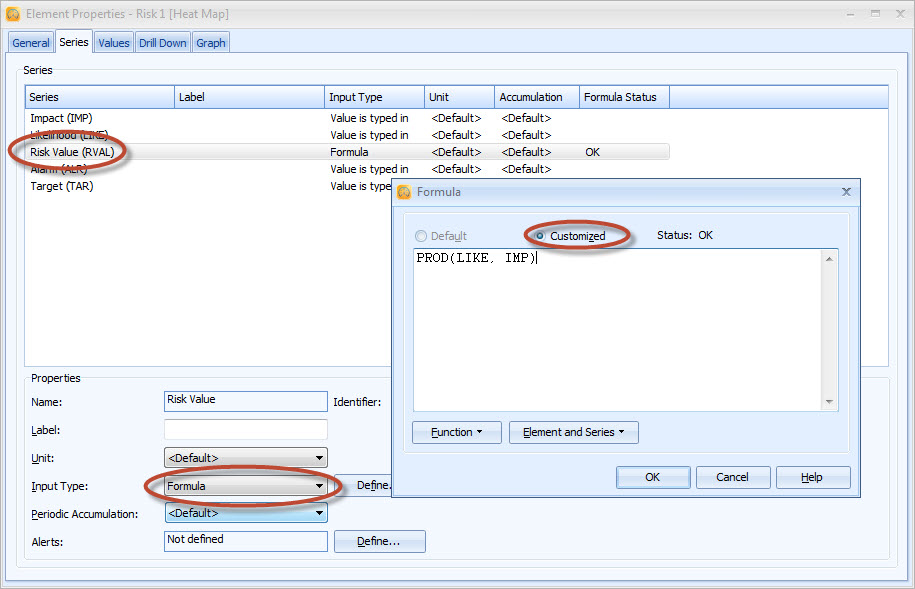Expand the Unit dropdown list
The width and height of the screenshot is (915, 589).
(319, 458)
